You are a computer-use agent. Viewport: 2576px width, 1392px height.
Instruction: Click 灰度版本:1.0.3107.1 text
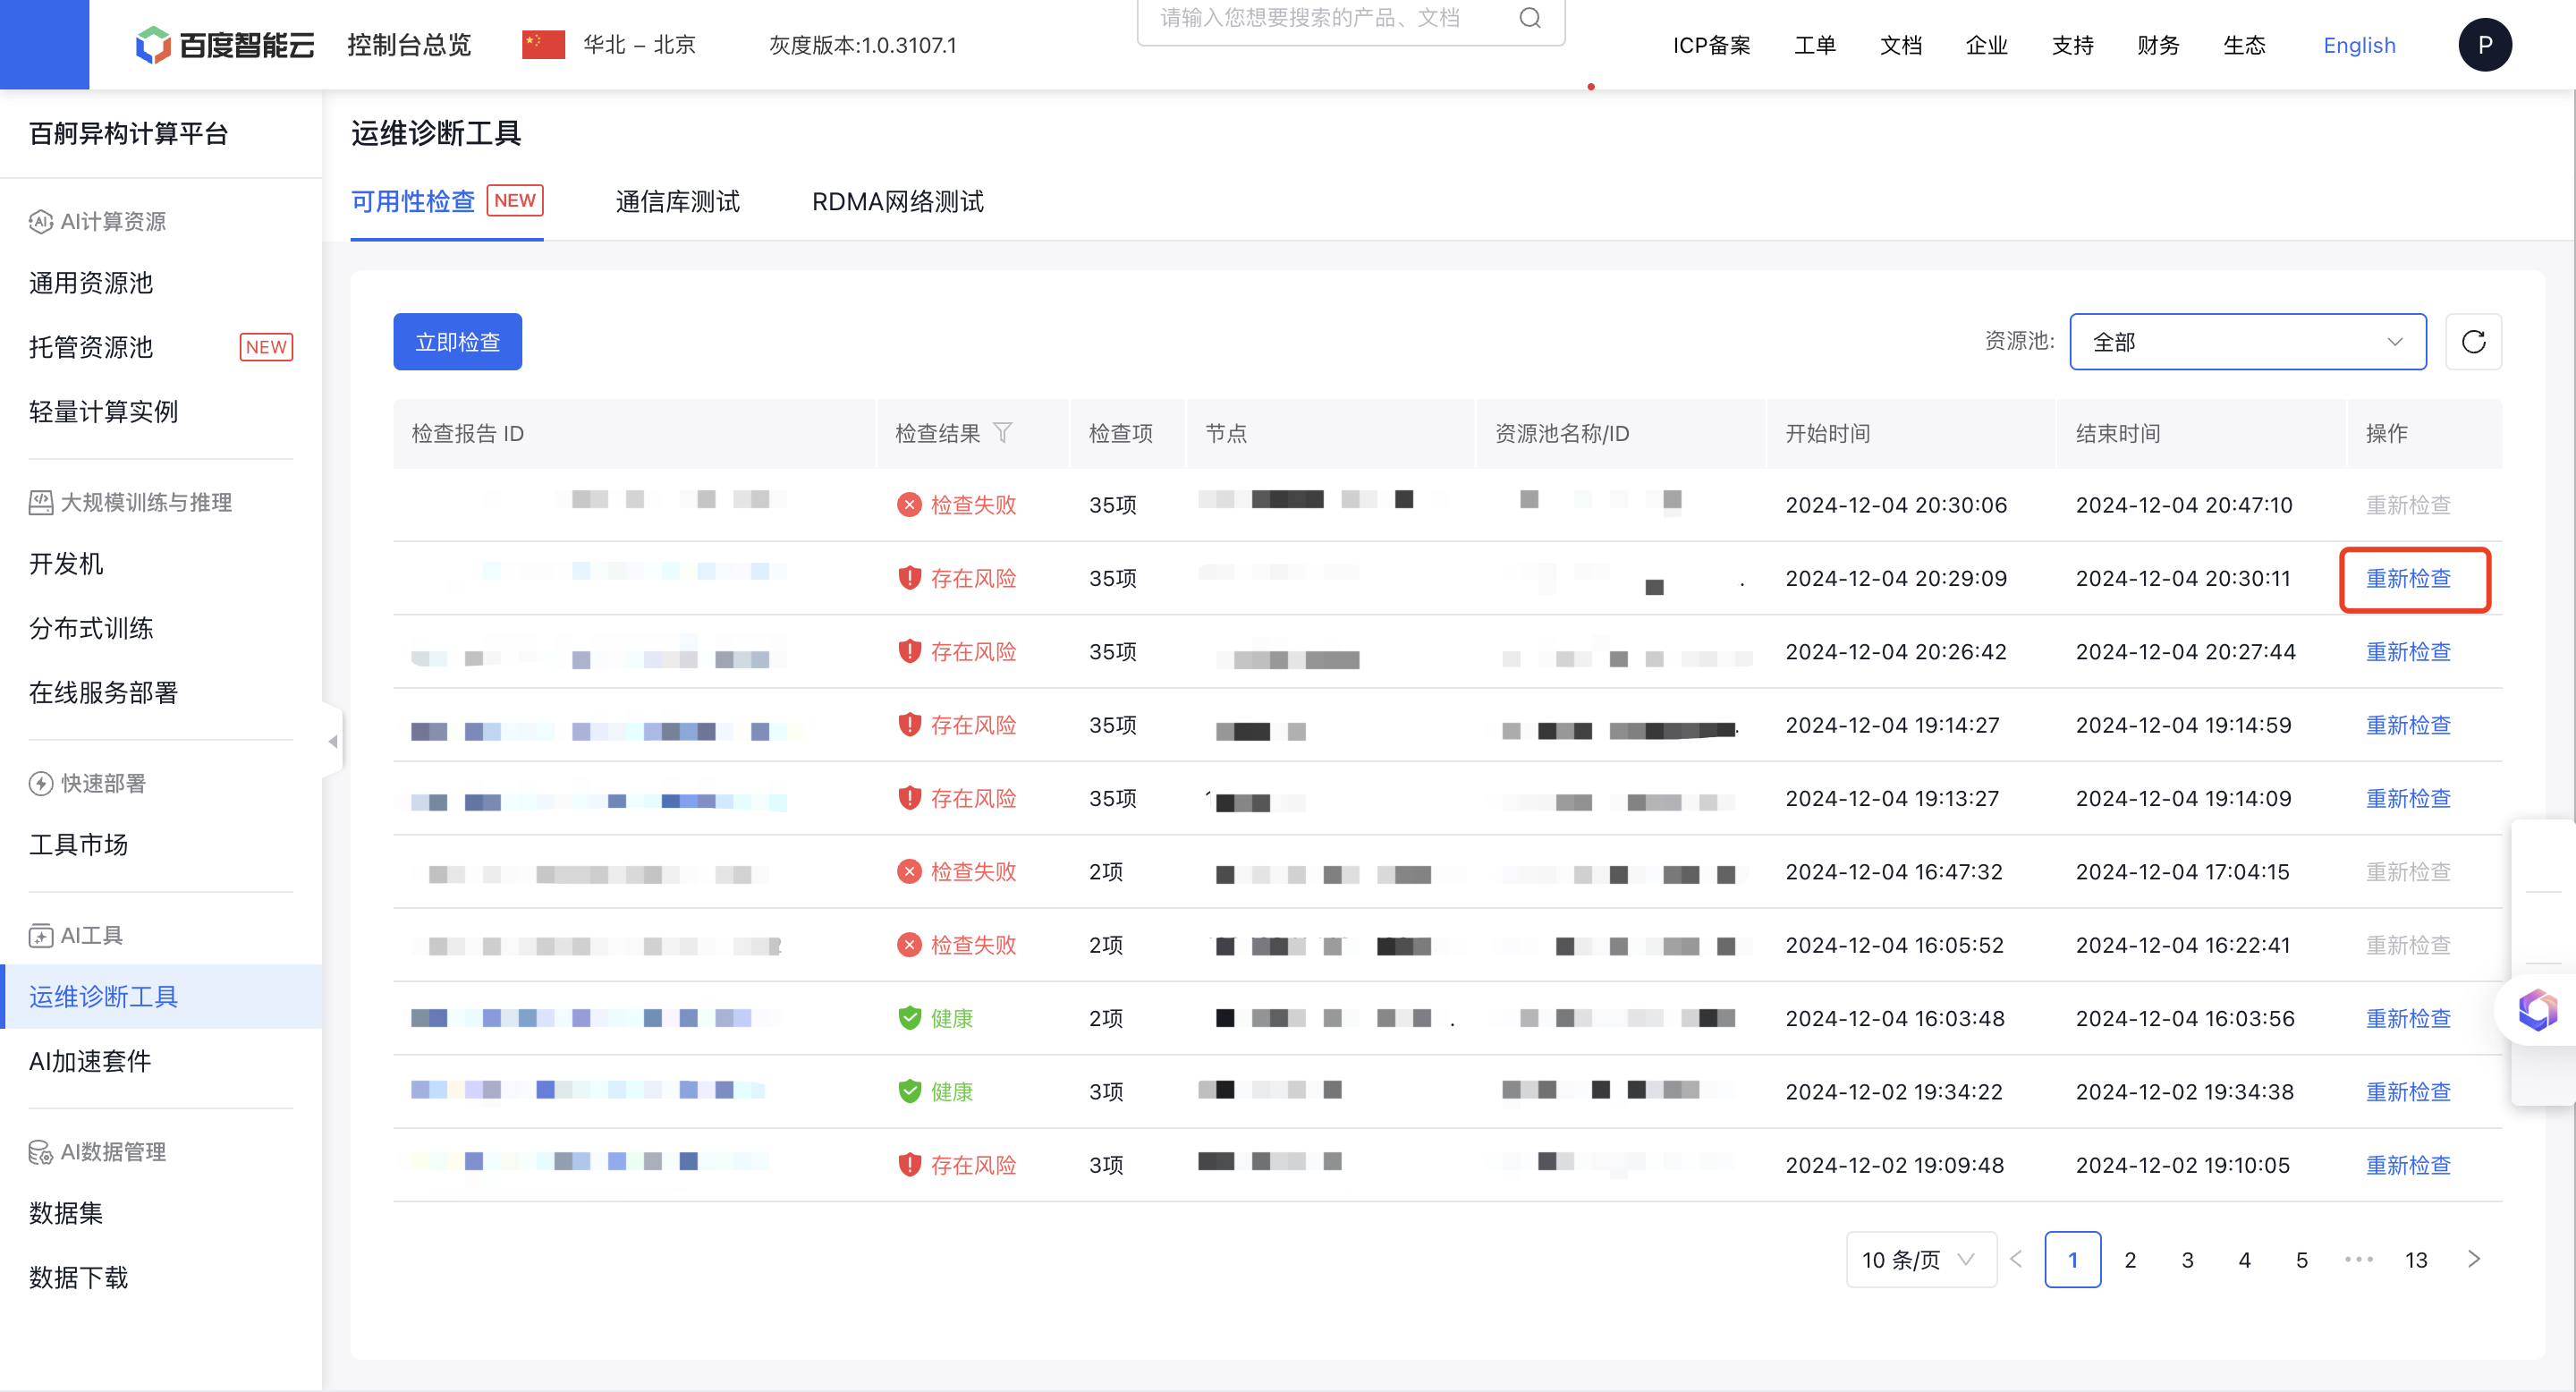(862, 45)
